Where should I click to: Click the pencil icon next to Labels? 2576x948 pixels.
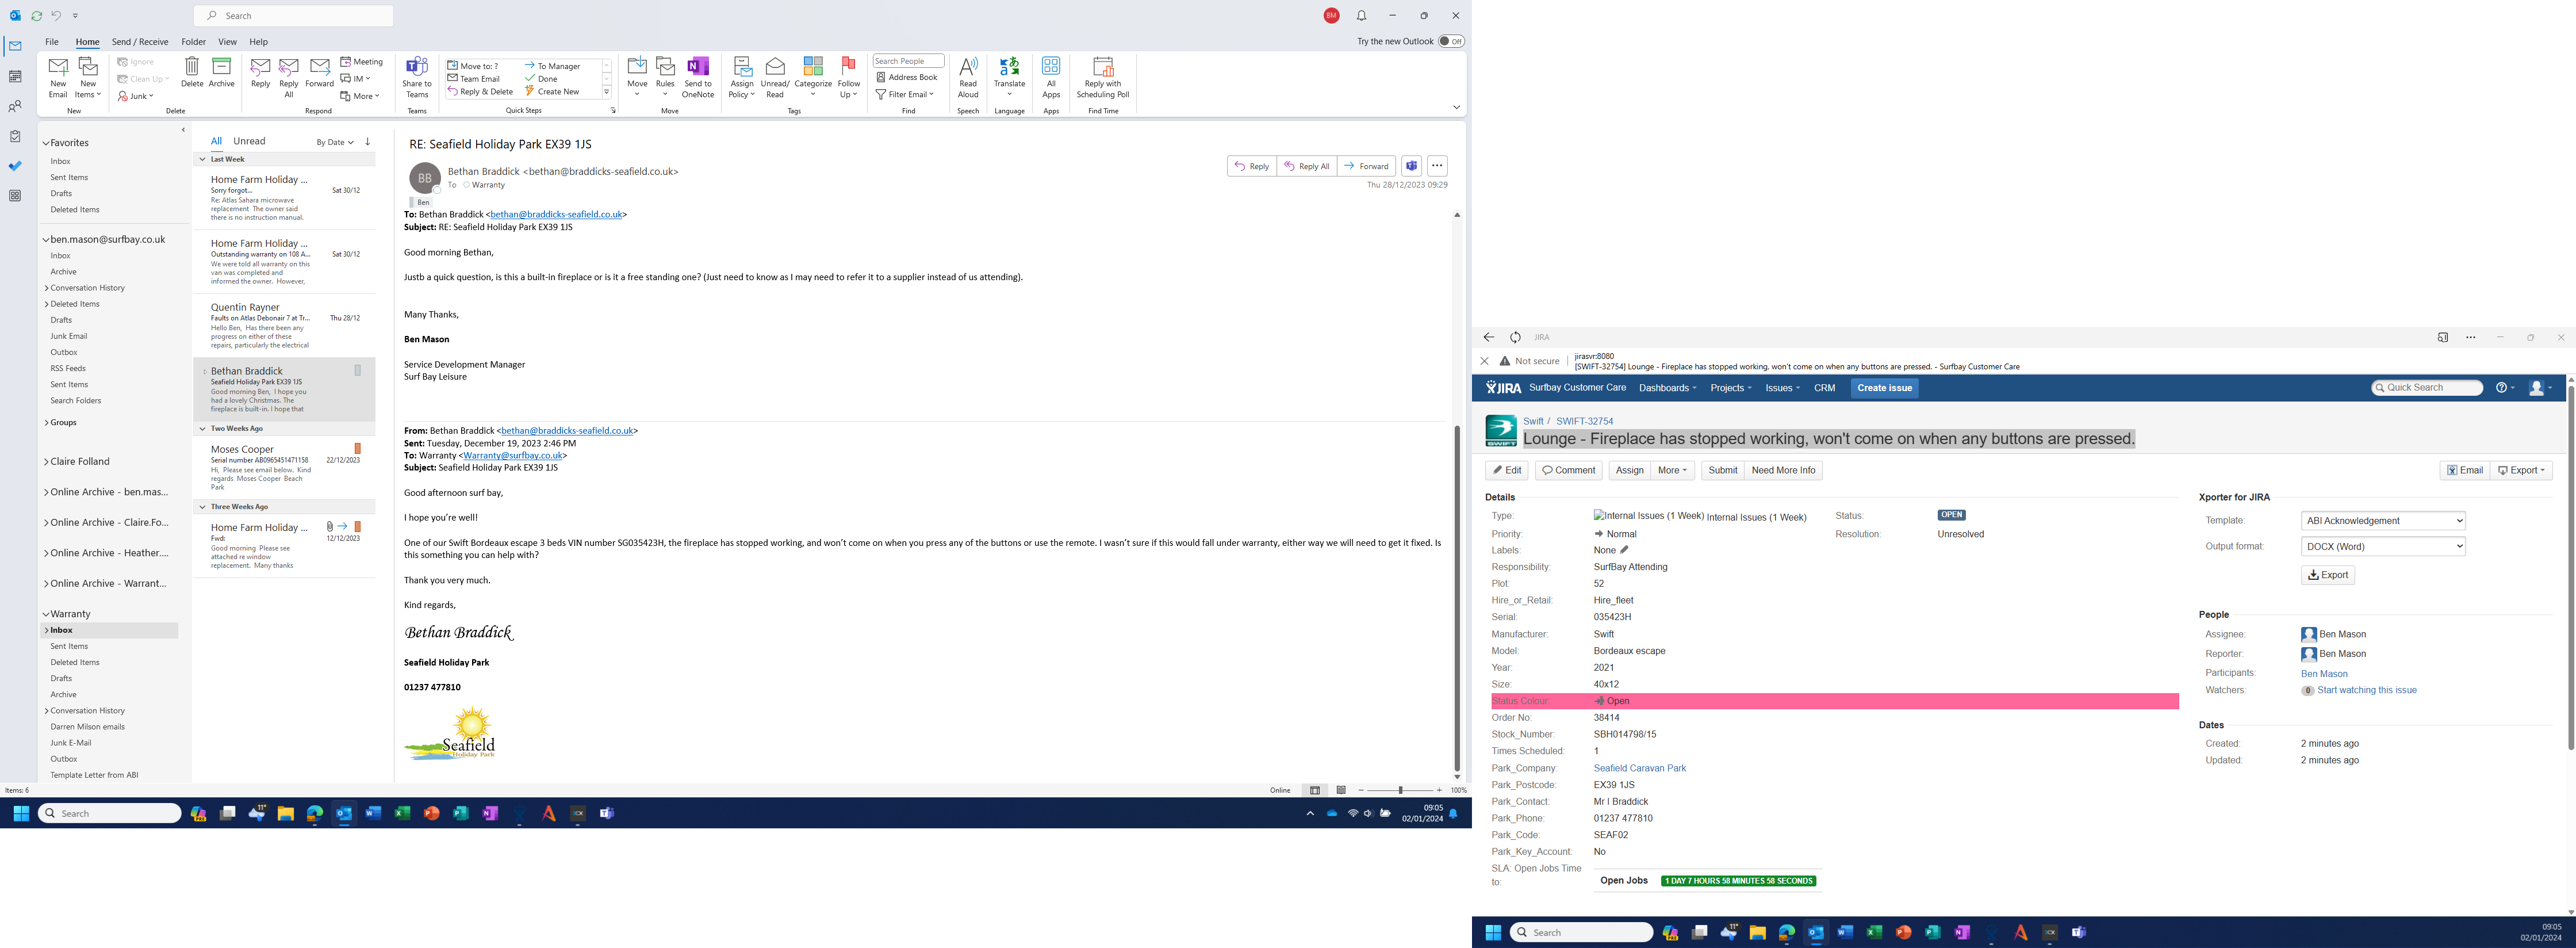(1624, 550)
